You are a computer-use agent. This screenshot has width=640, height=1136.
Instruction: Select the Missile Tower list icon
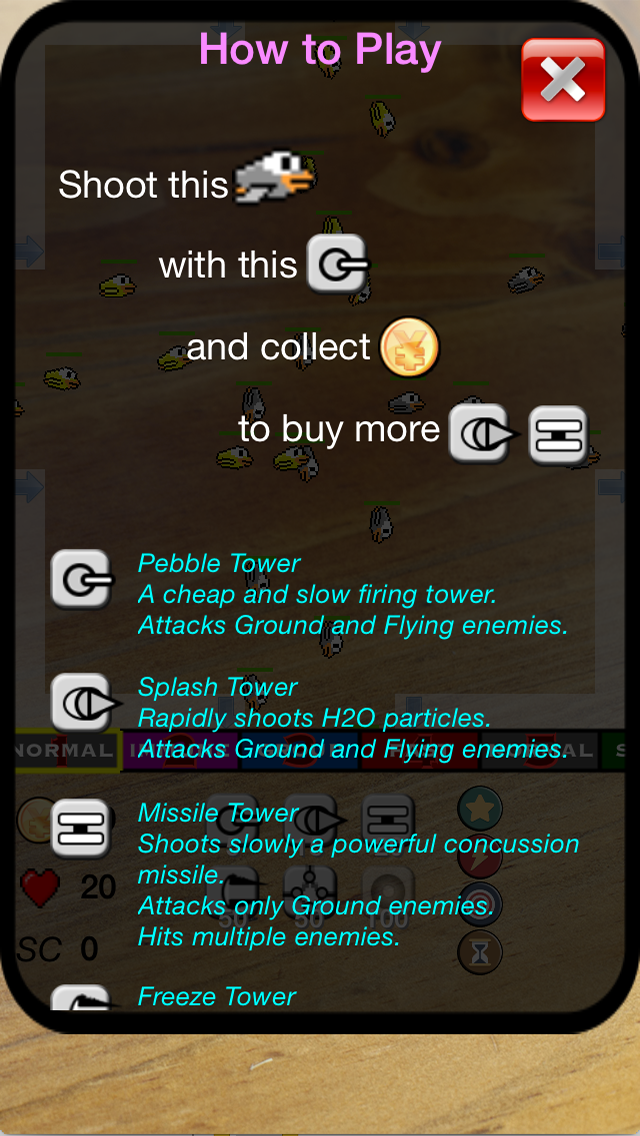pos(80,828)
